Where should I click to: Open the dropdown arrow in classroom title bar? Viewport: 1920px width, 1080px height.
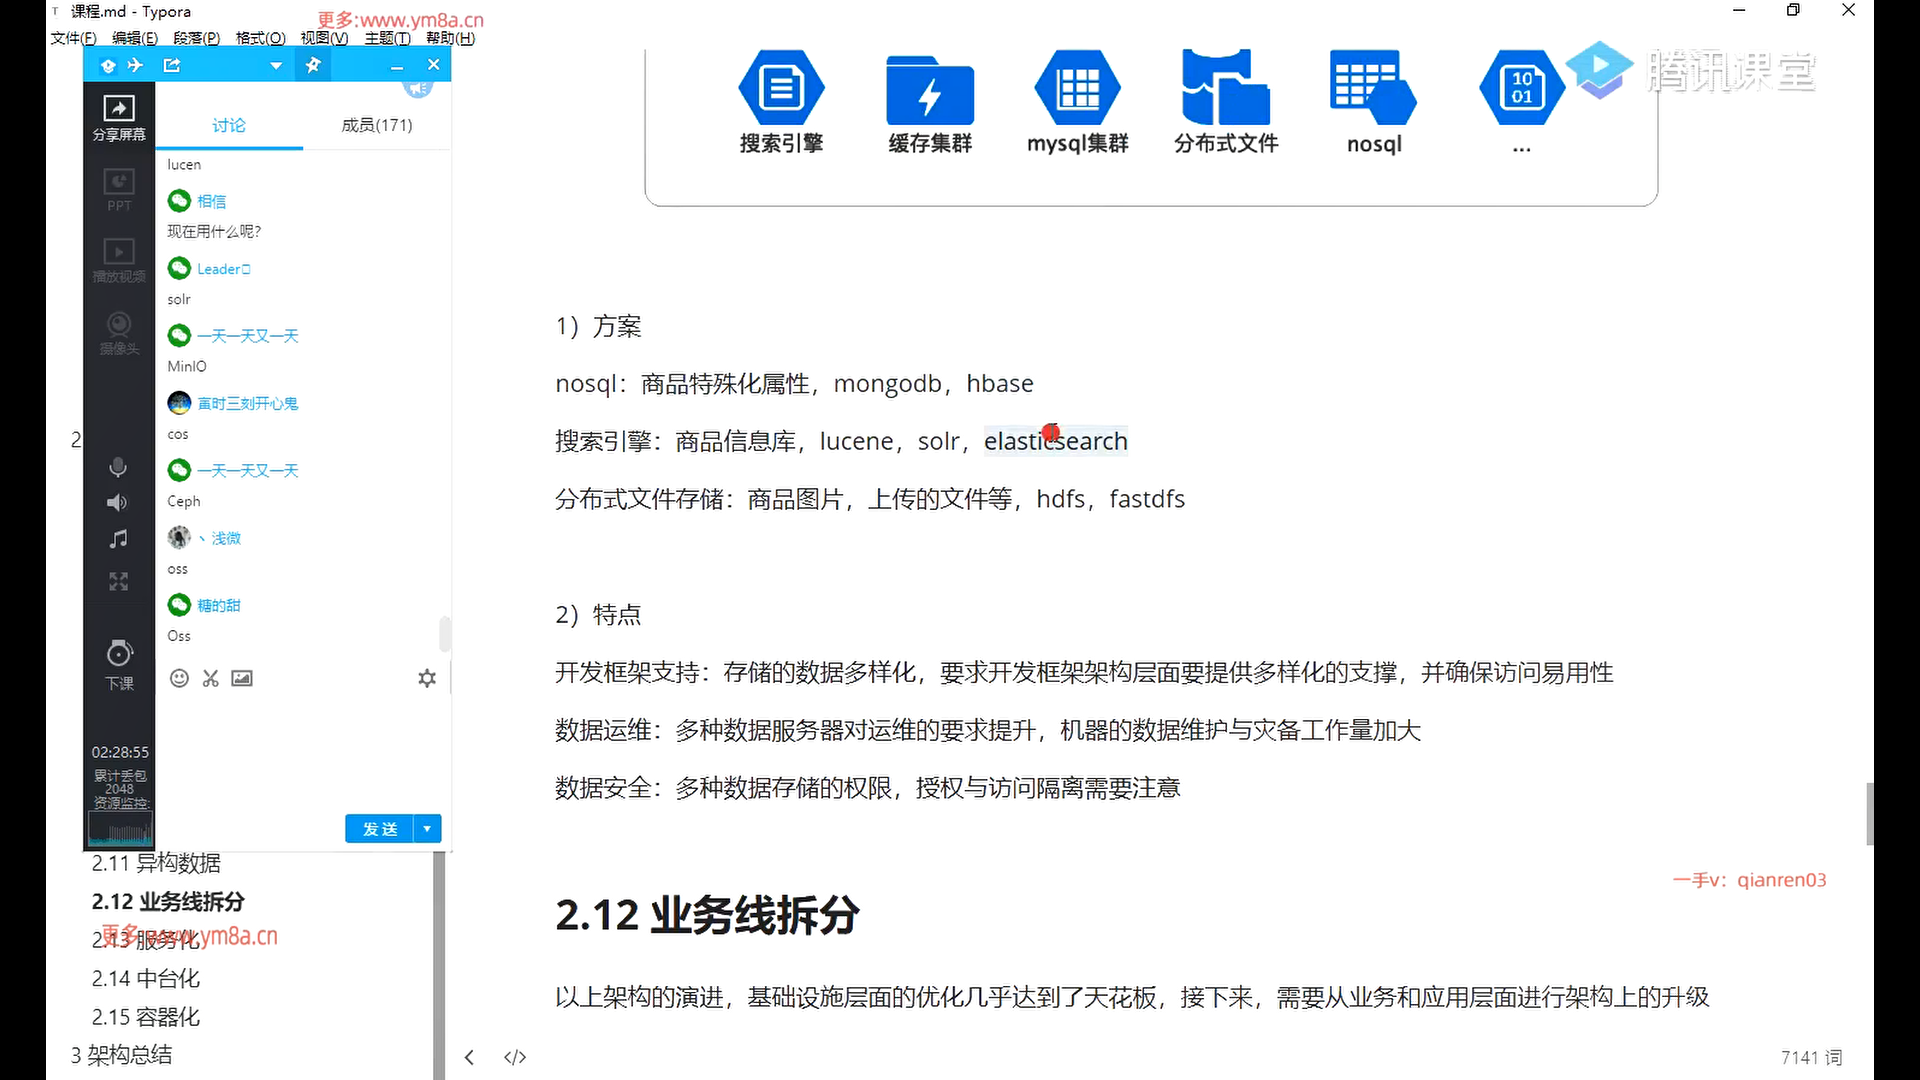(276, 66)
